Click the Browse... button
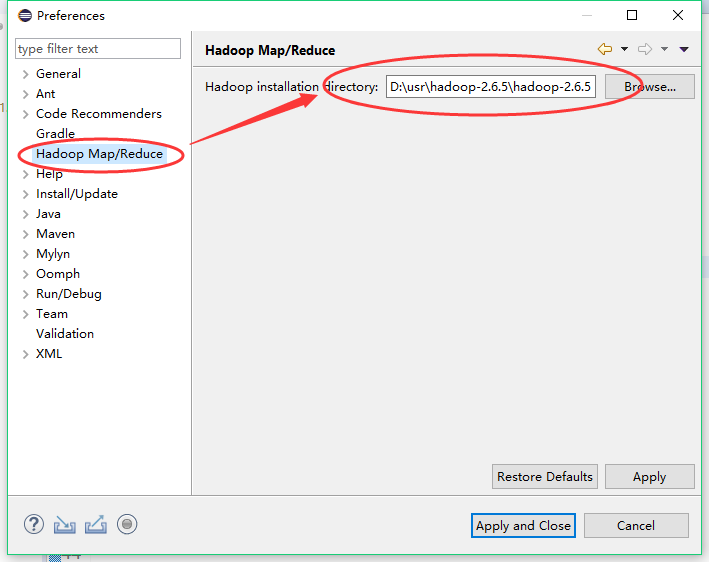 point(649,86)
